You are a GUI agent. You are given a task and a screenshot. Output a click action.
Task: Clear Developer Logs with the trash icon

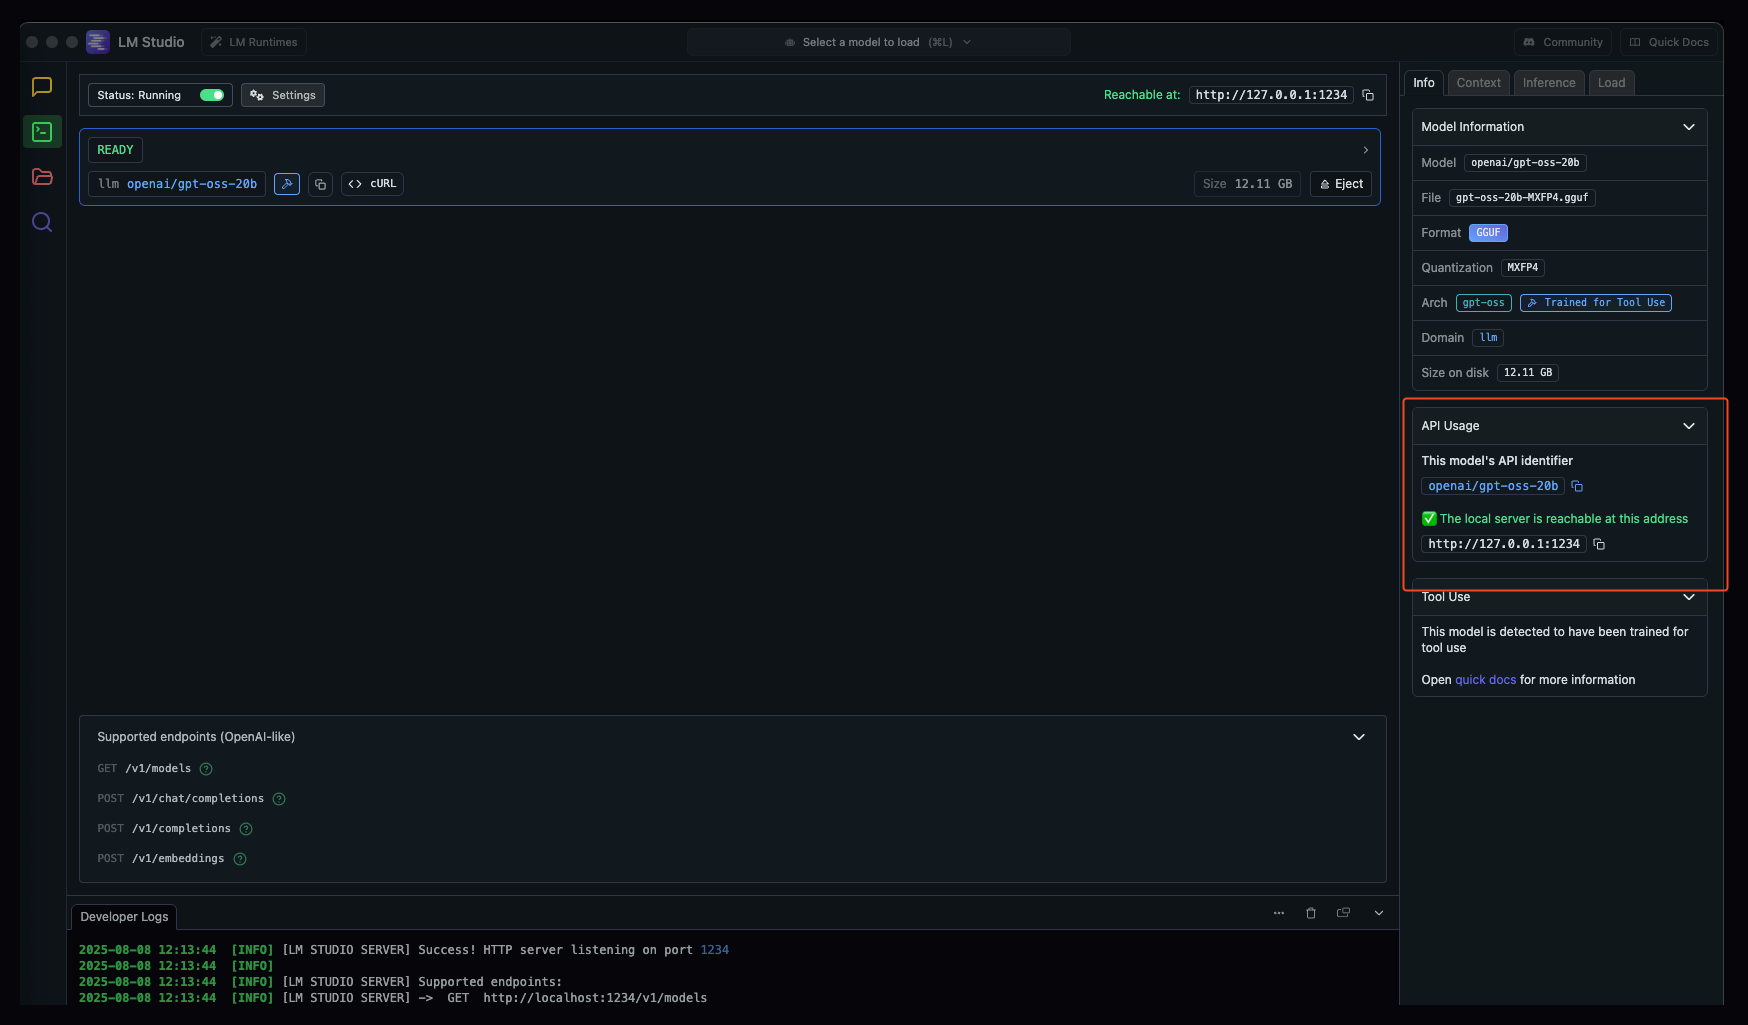[x=1311, y=913]
